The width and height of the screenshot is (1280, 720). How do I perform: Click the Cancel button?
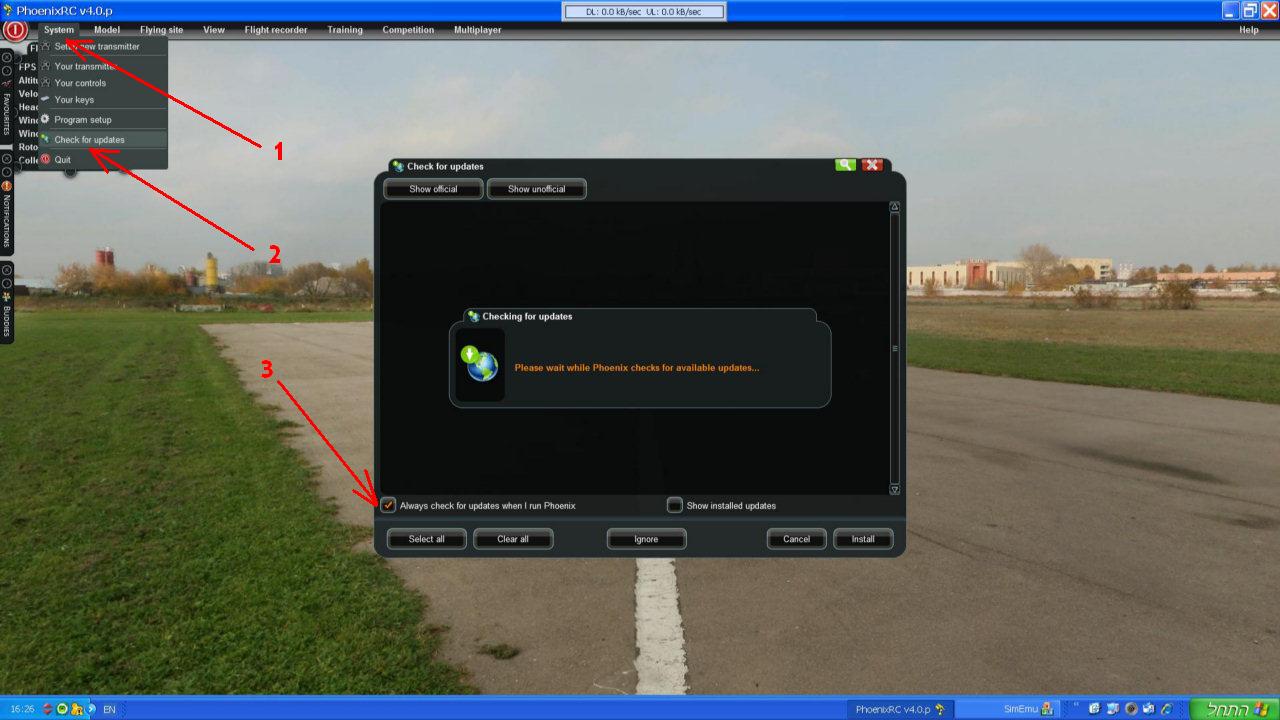click(796, 539)
